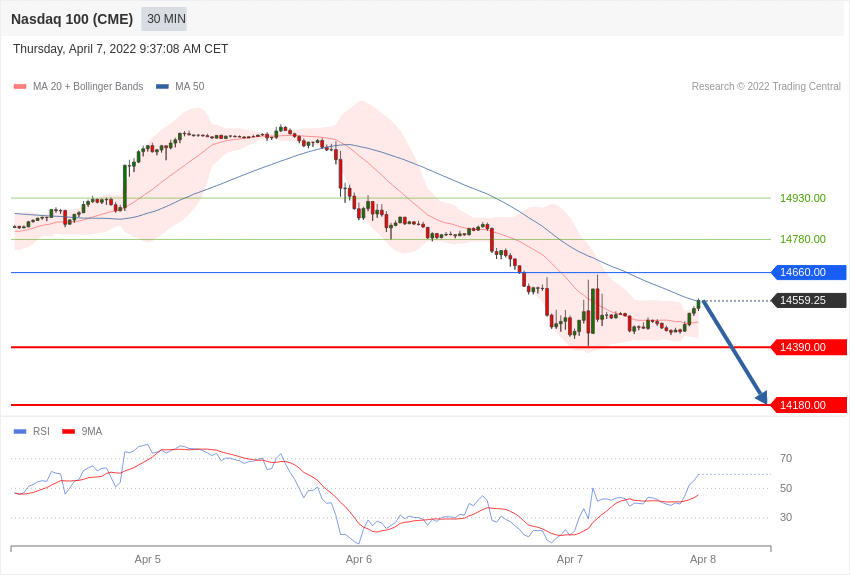Click the red 14180.00 support price tag

(809, 405)
